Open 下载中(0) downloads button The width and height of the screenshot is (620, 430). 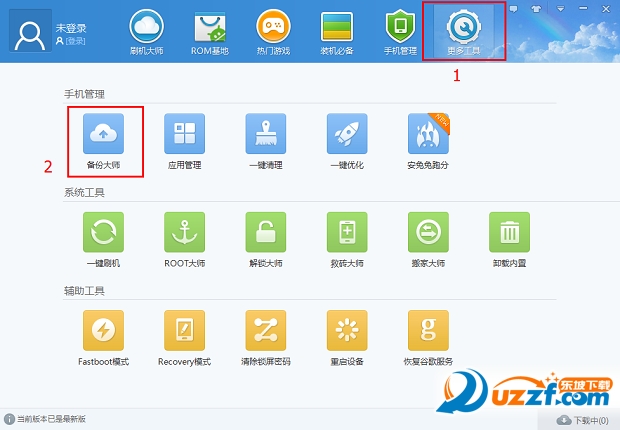pos(582,420)
